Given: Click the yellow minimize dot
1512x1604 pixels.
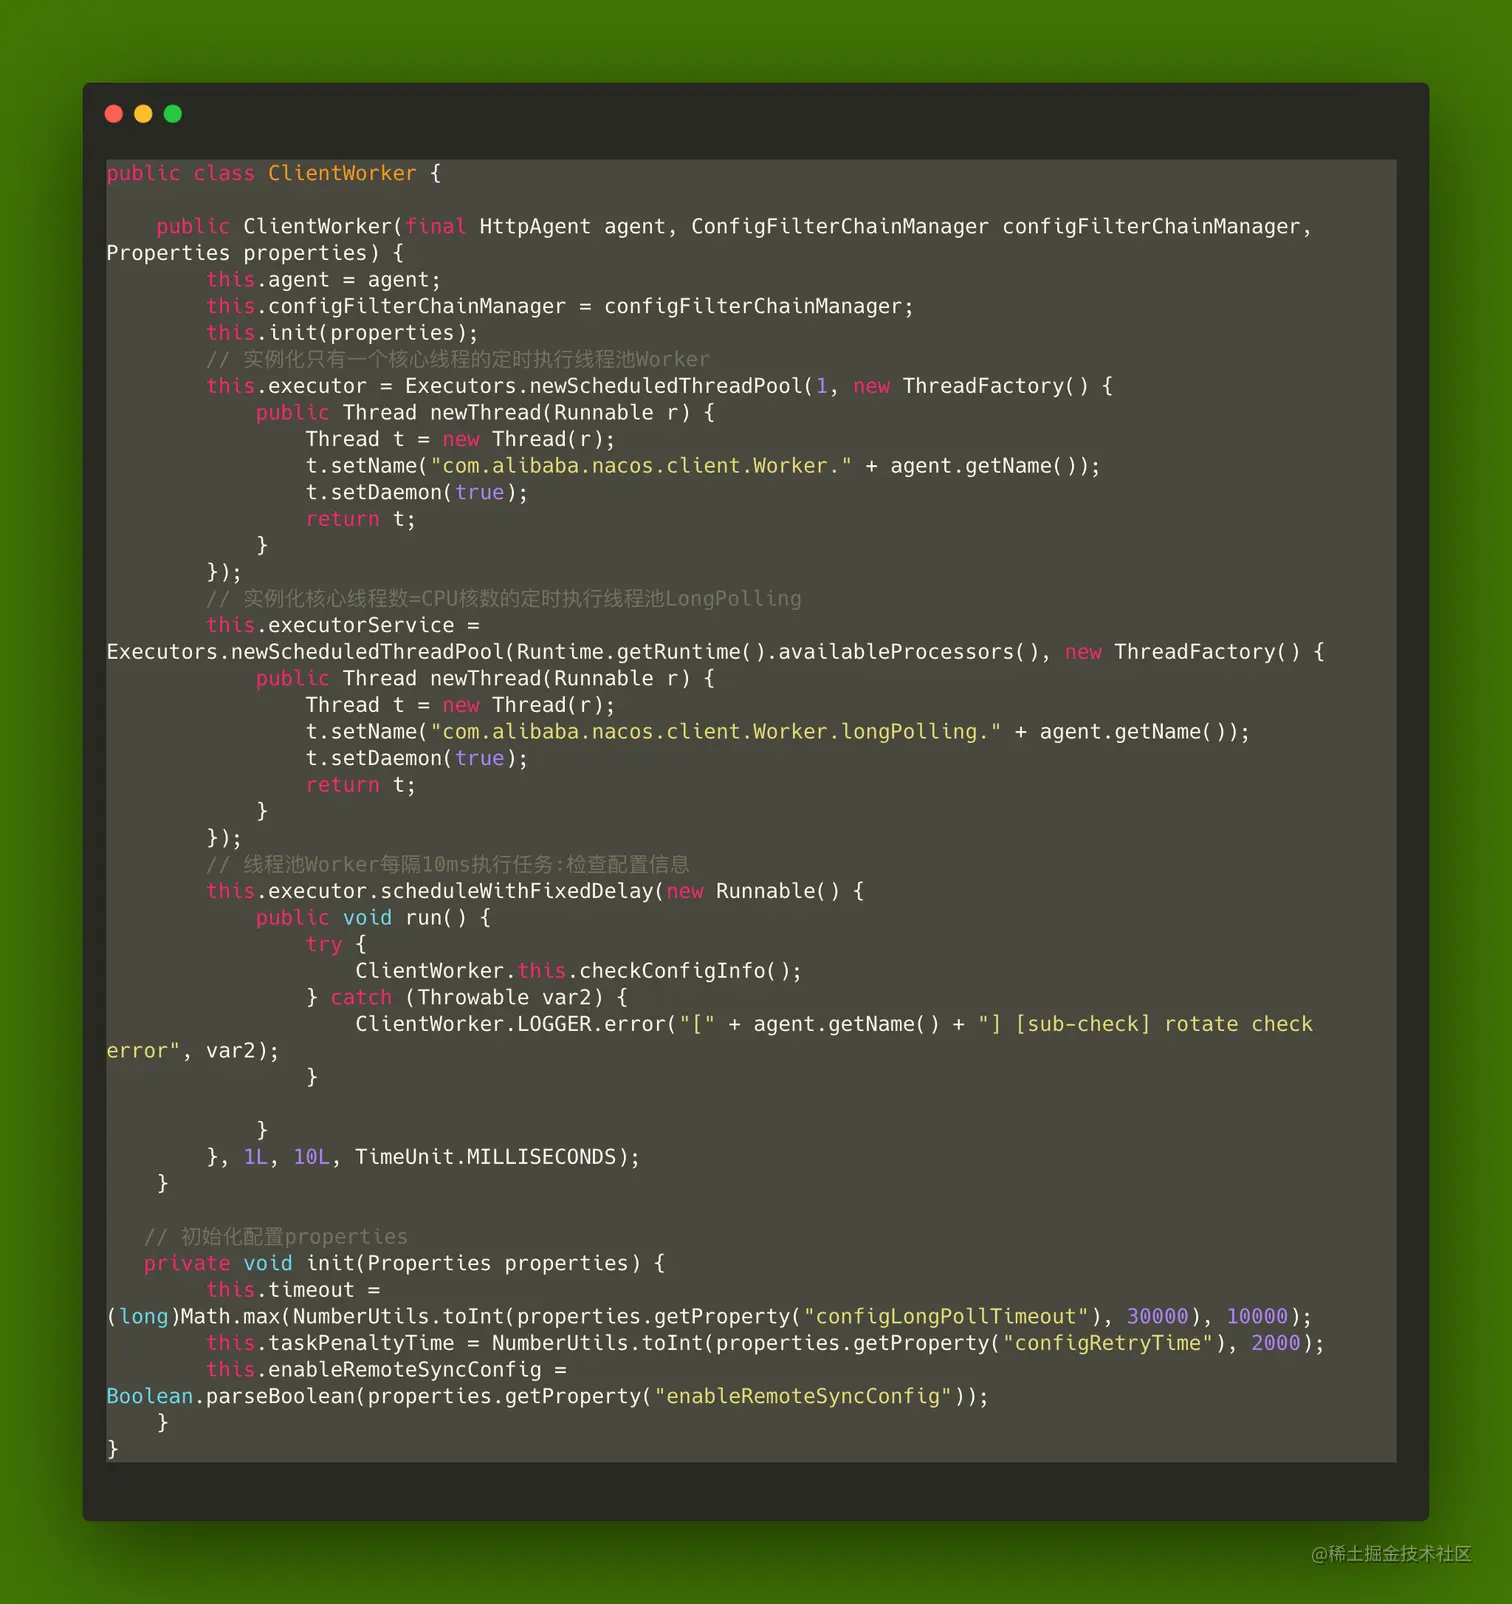Looking at the screenshot, I should 143,114.
